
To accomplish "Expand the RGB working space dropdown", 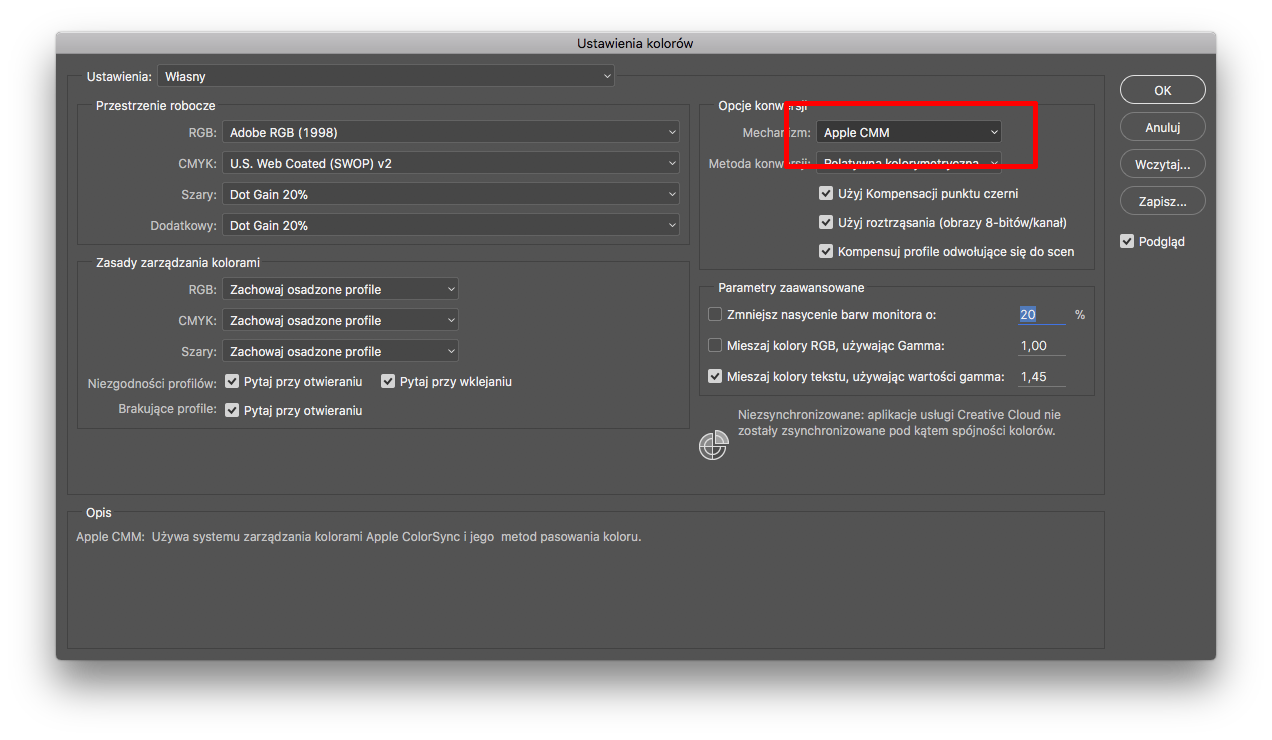I will point(452,132).
